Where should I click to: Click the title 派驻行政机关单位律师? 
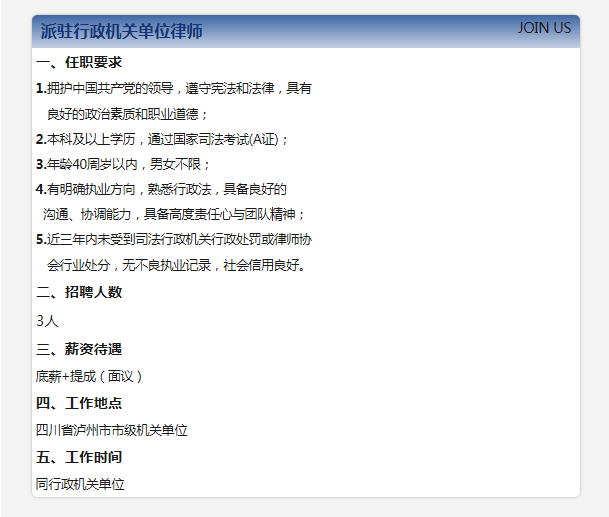coord(121,32)
